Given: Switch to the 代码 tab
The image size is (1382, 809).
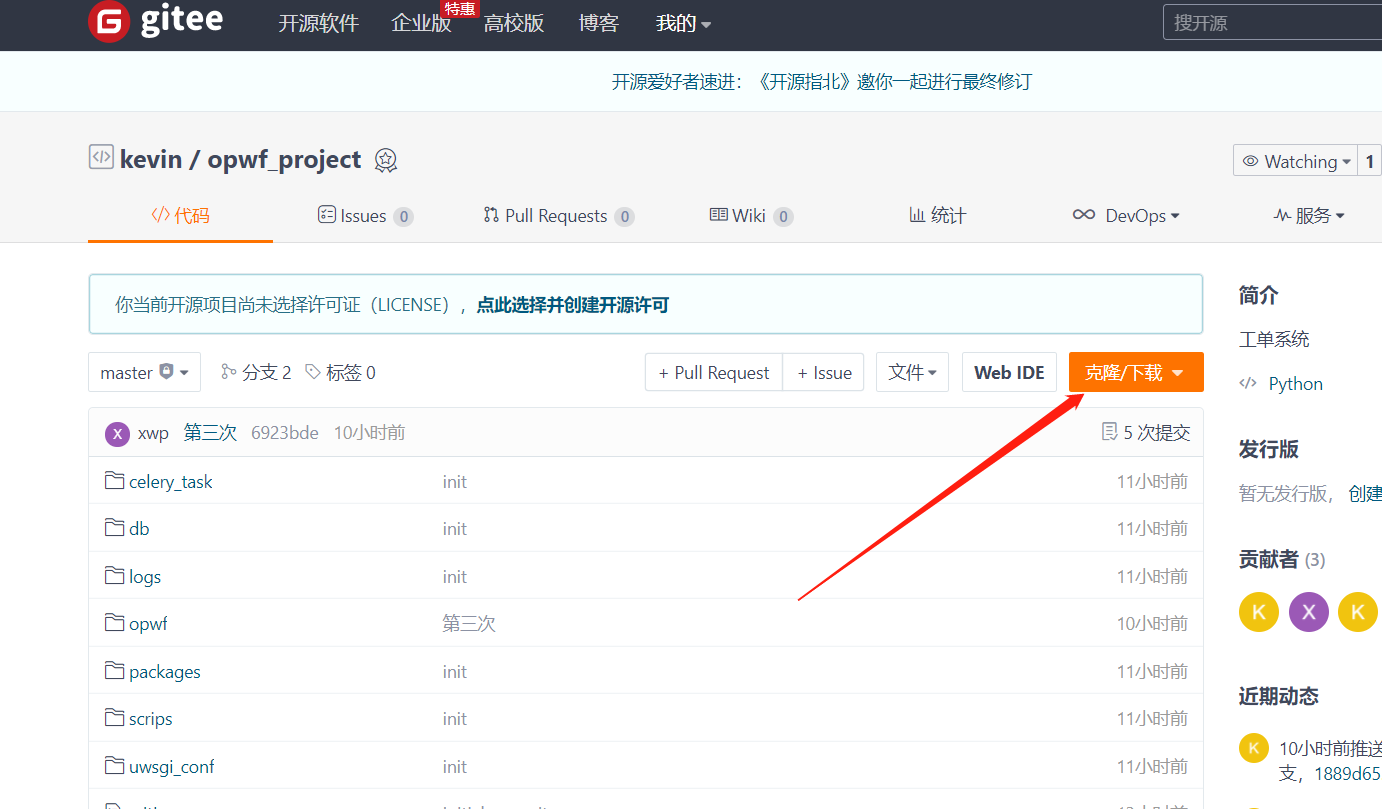Looking at the screenshot, I should click(180, 215).
